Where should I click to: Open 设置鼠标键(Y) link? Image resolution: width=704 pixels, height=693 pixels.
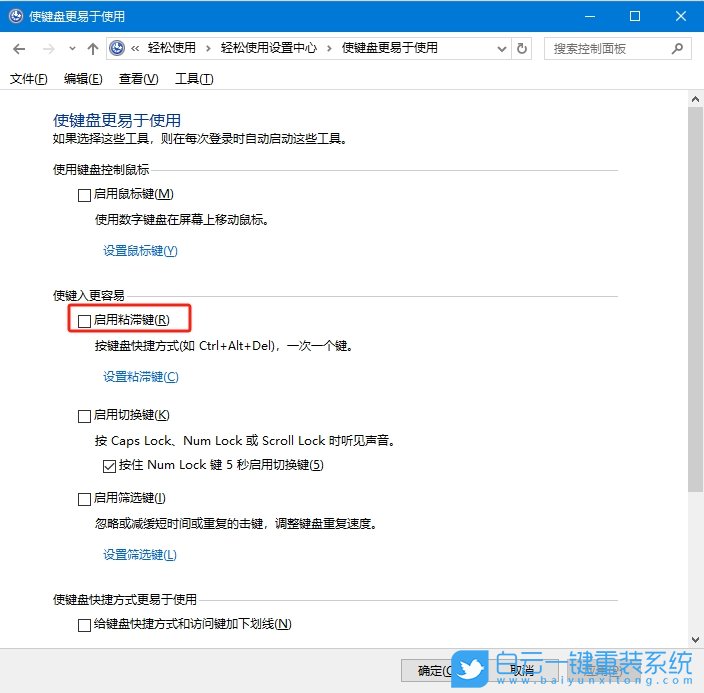(140, 251)
